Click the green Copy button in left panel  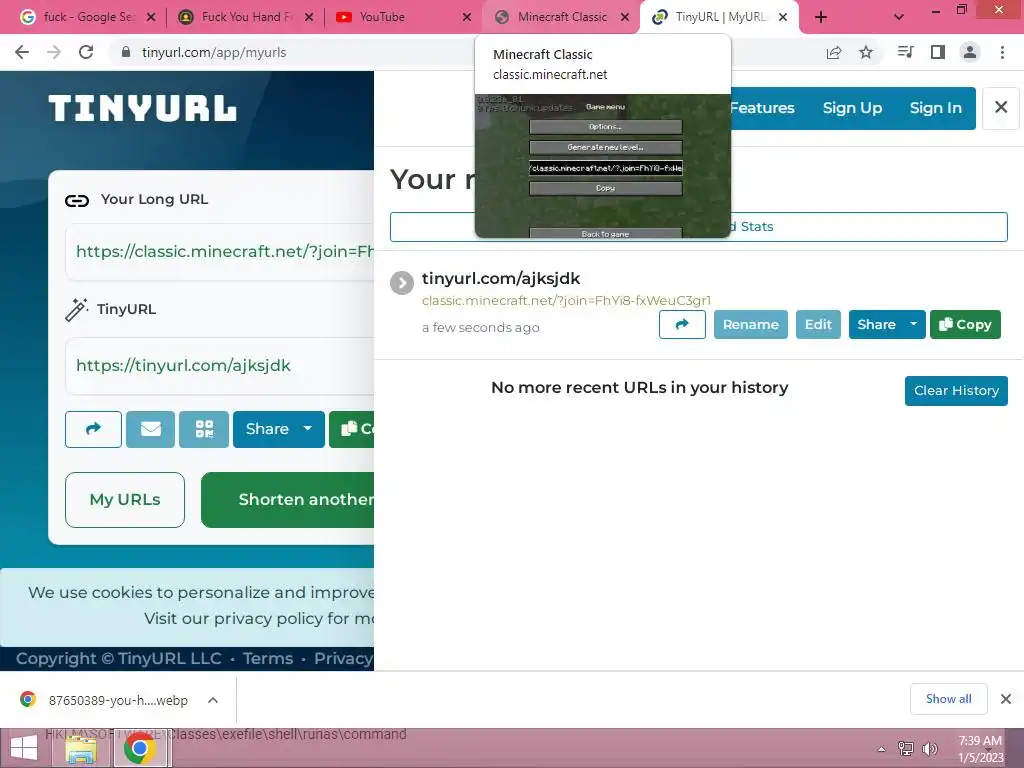[x=352, y=429]
